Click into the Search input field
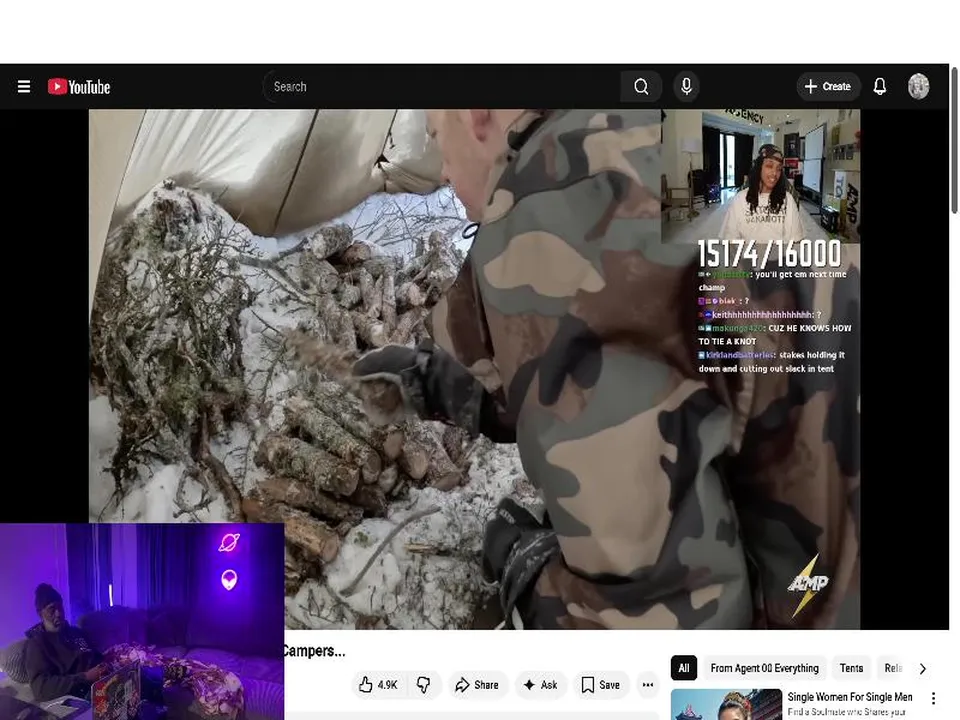The image size is (960, 720). click(442, 86)
